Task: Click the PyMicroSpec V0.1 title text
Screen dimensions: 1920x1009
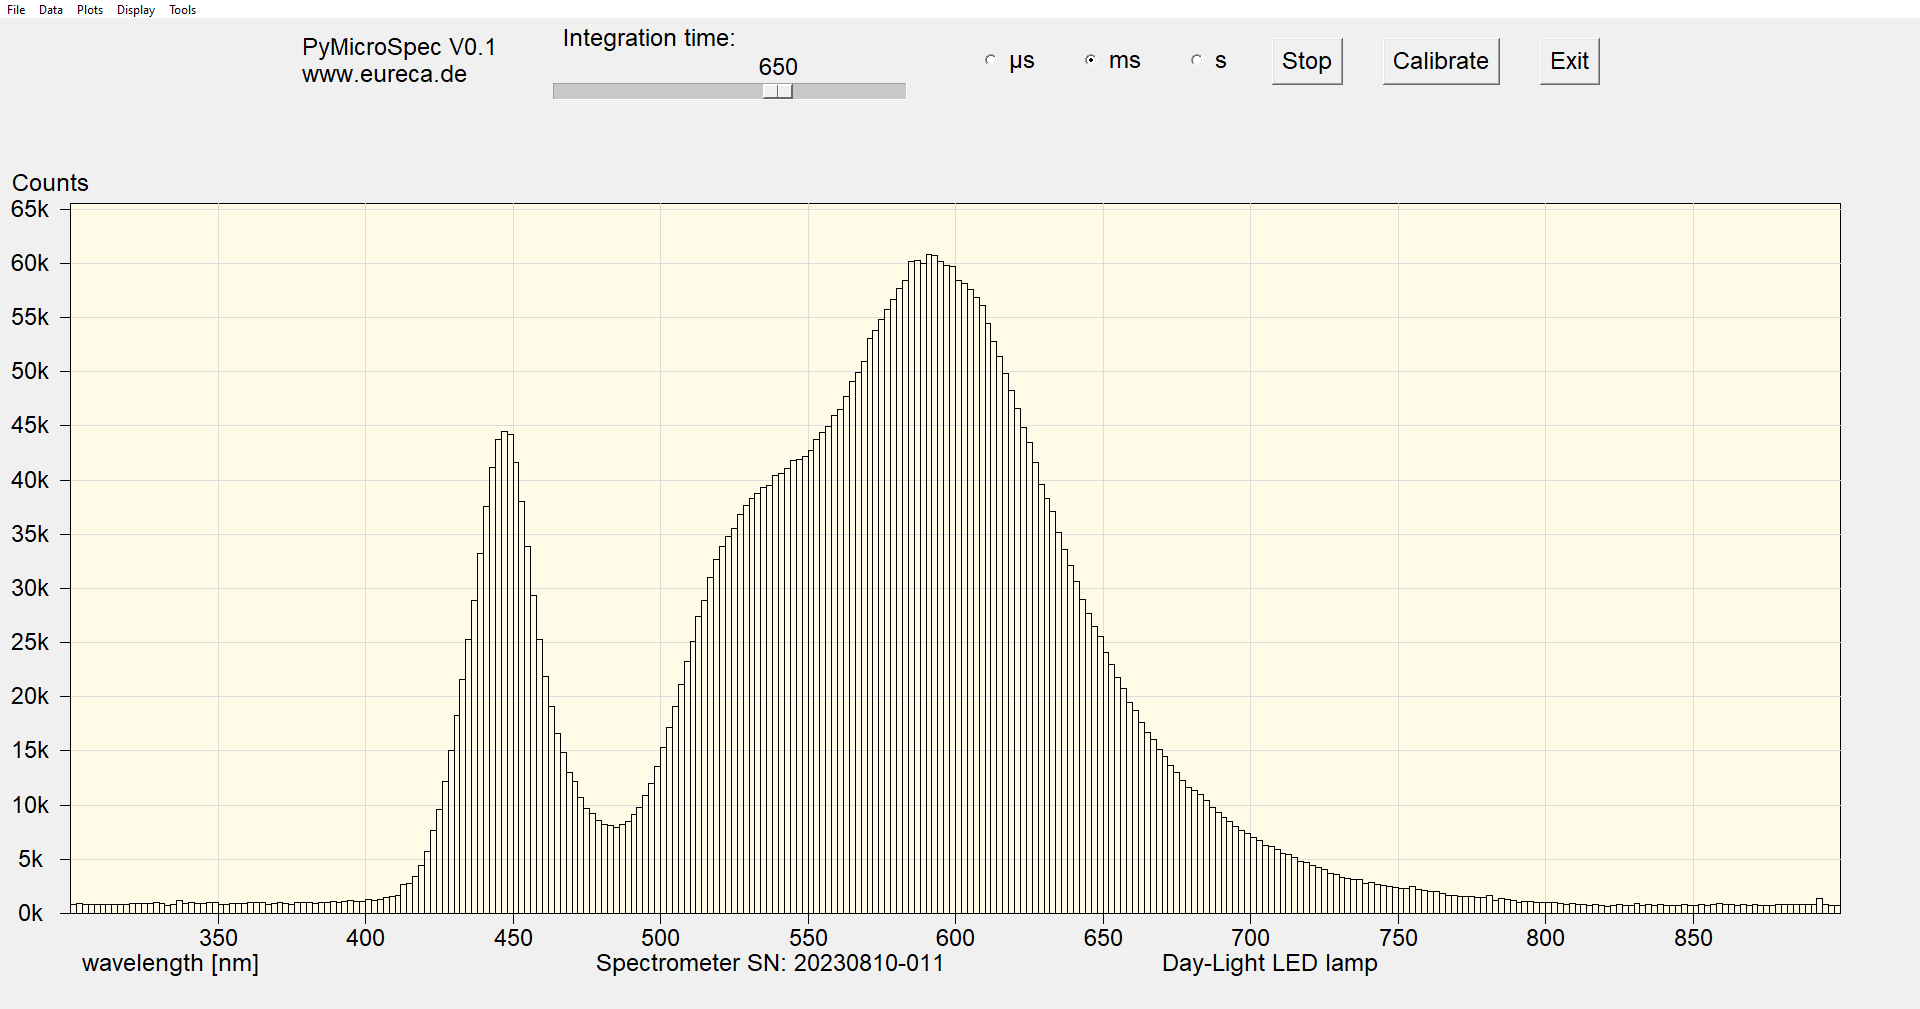Action: pyautogui.click(x=399, y=47)
